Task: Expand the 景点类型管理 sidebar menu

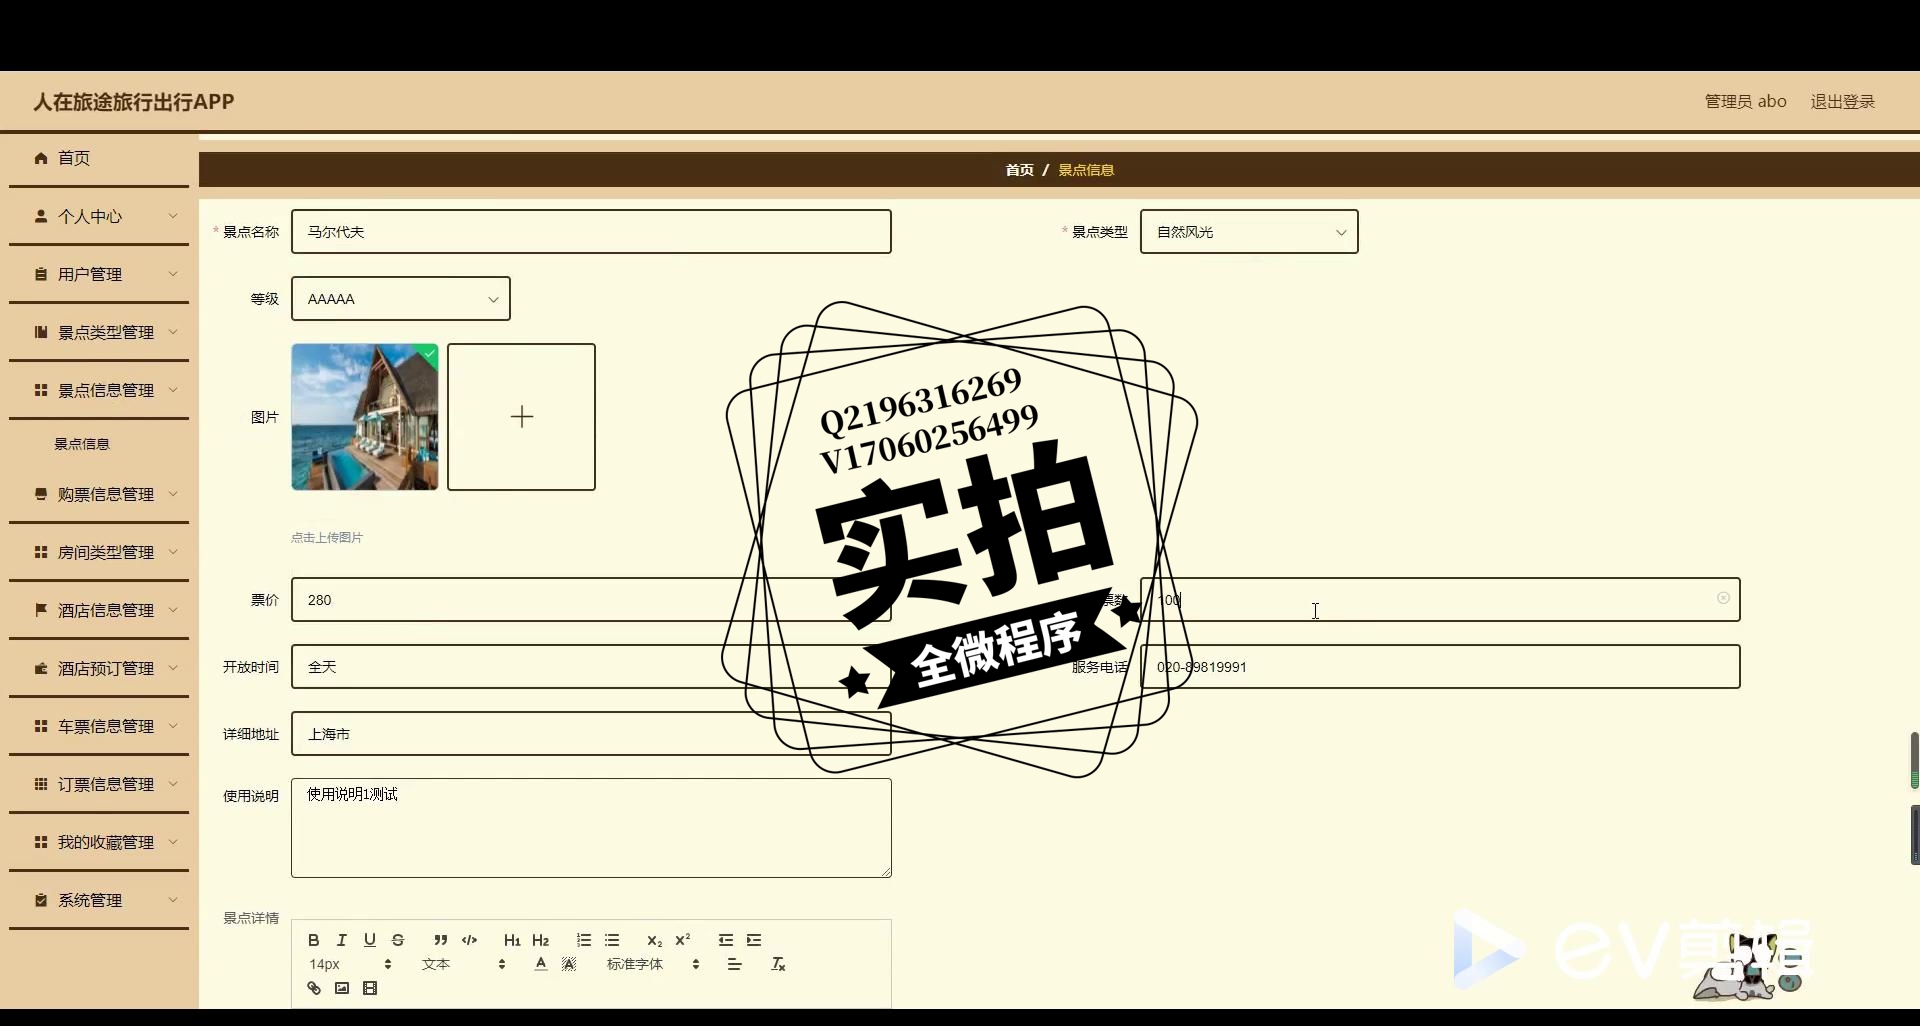Action: 99,332
